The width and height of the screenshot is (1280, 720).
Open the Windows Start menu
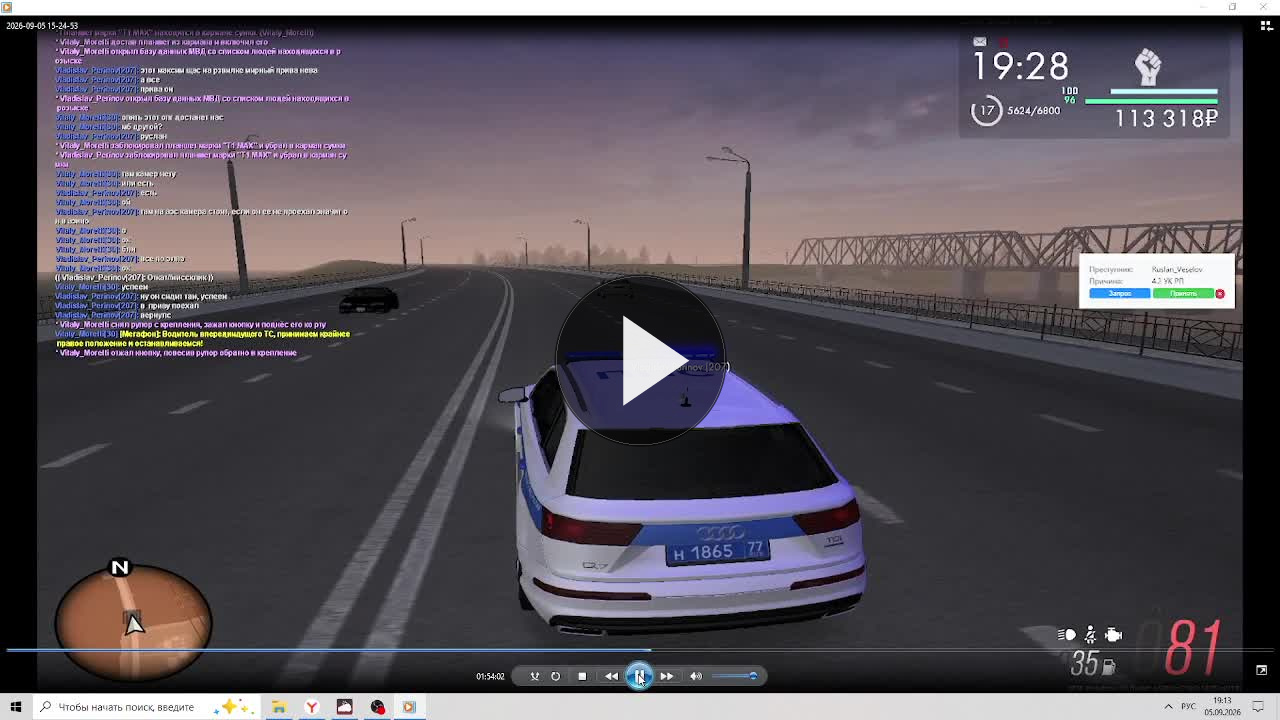click(x=16, y=707)
